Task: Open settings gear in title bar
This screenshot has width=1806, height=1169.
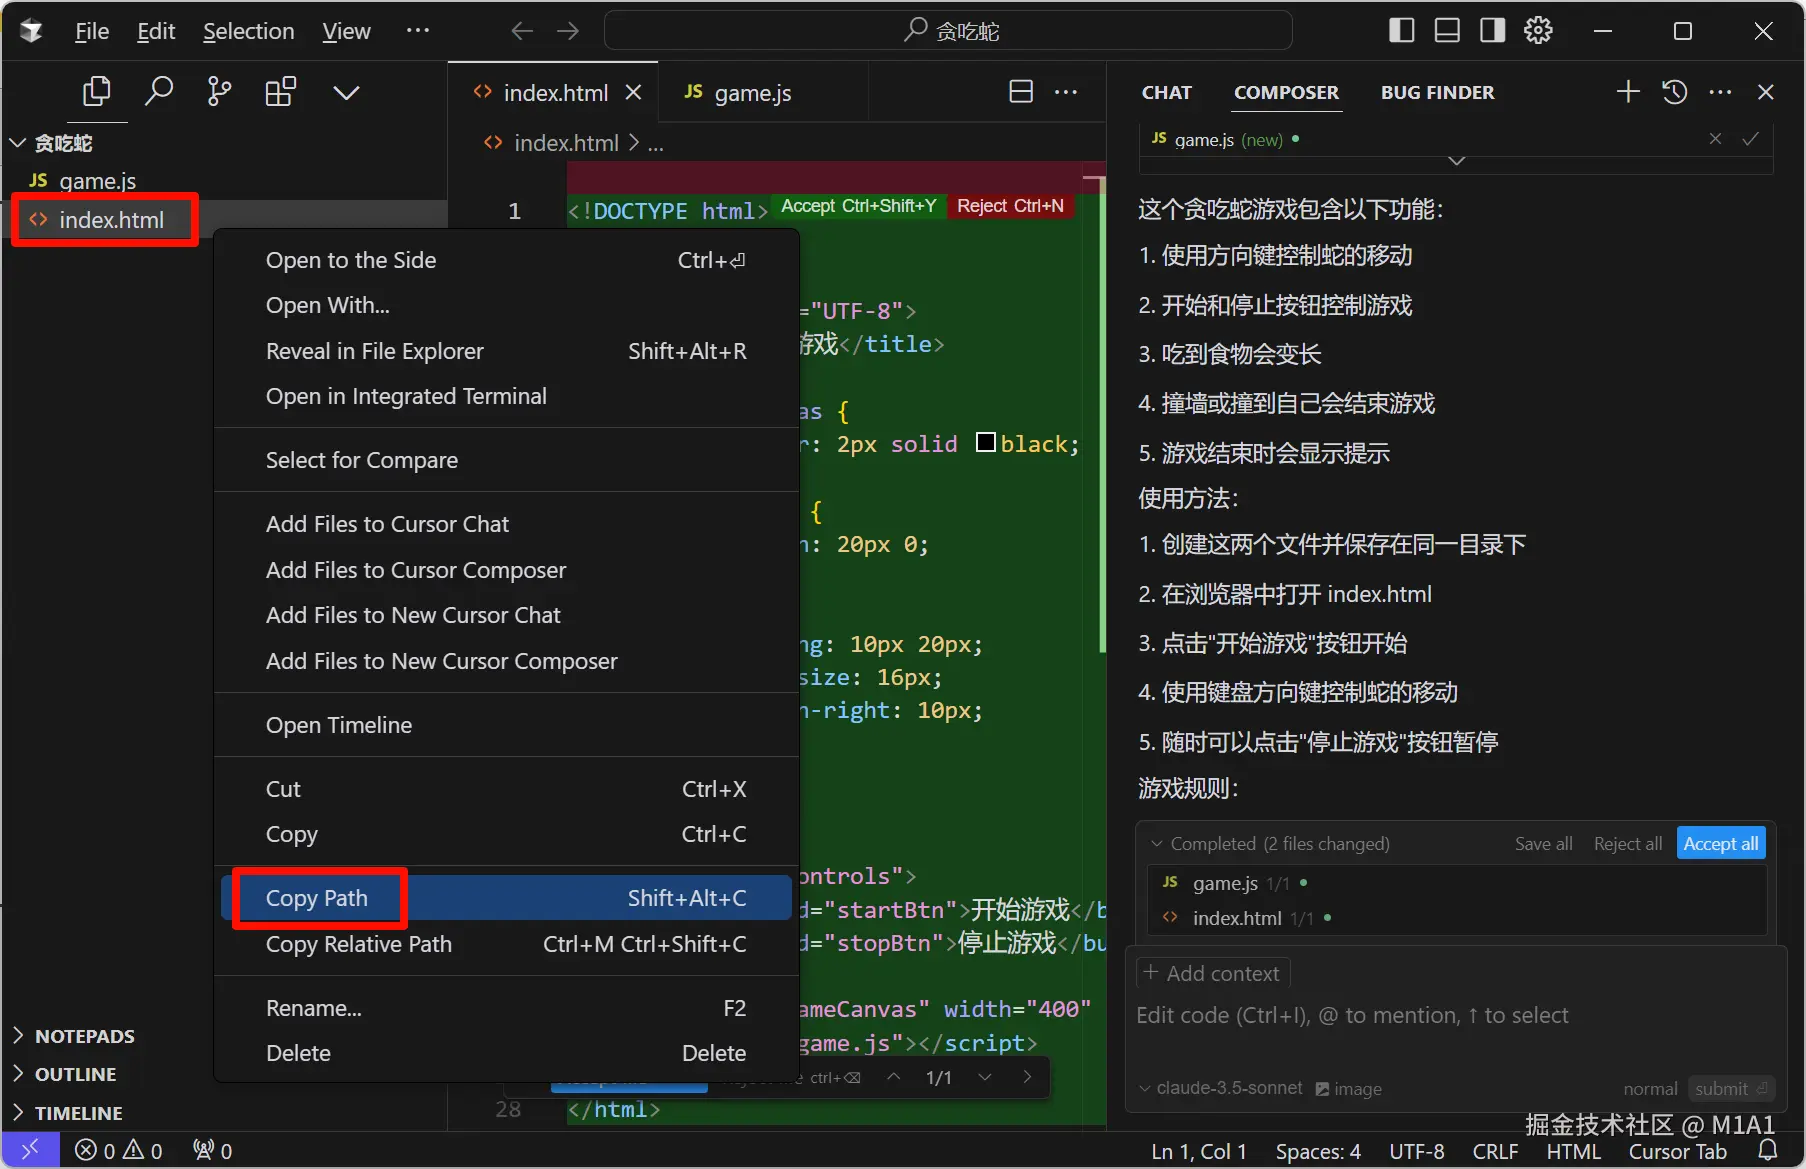Action: [x=1538, y=31]
